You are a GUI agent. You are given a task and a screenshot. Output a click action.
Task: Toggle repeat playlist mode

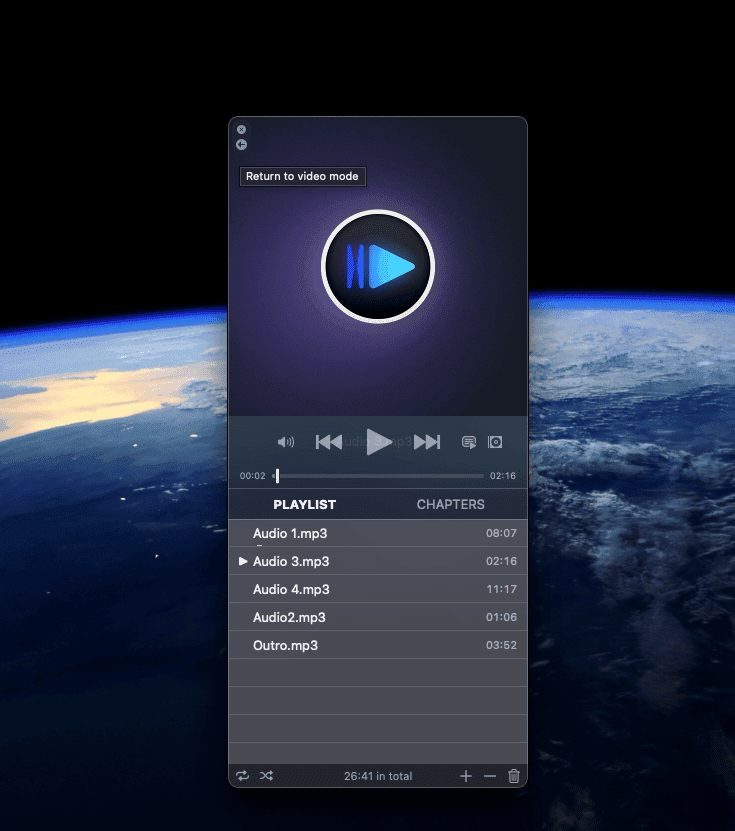pyautogui.click(x=243, y=776)
